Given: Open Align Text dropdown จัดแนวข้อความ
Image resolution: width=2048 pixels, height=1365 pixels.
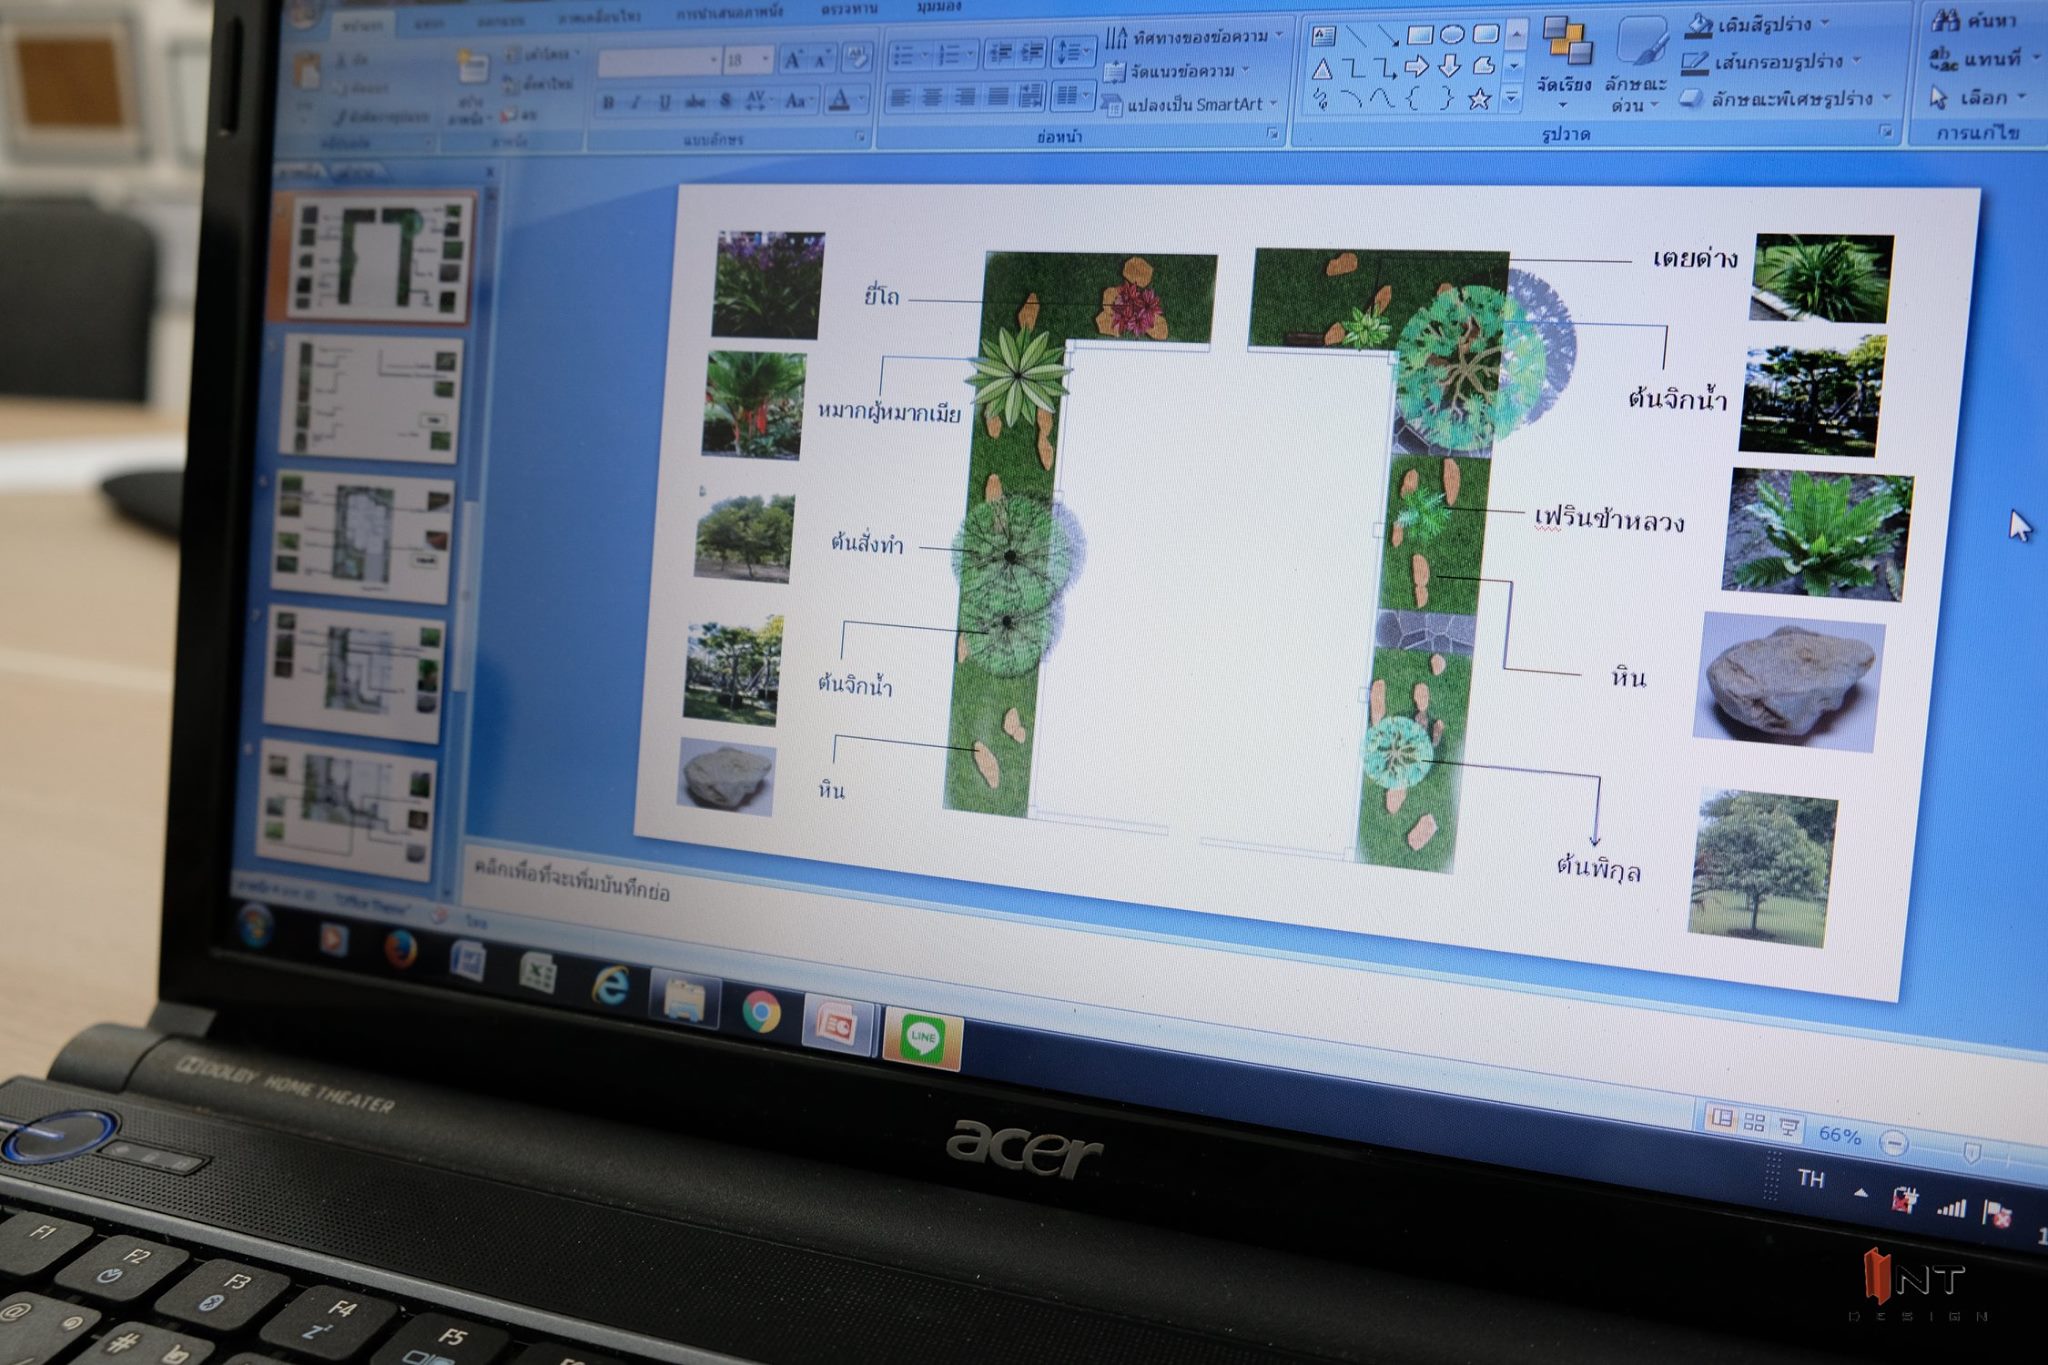Looking at the screenshot, I should [1176, 71].
